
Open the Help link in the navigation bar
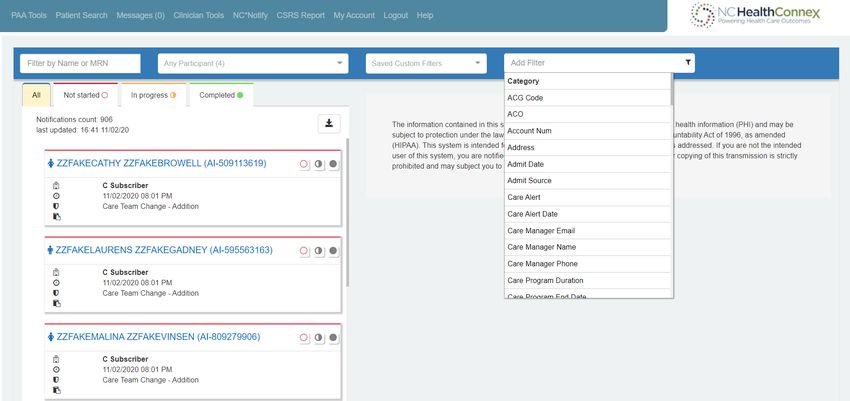pos(425,15)
